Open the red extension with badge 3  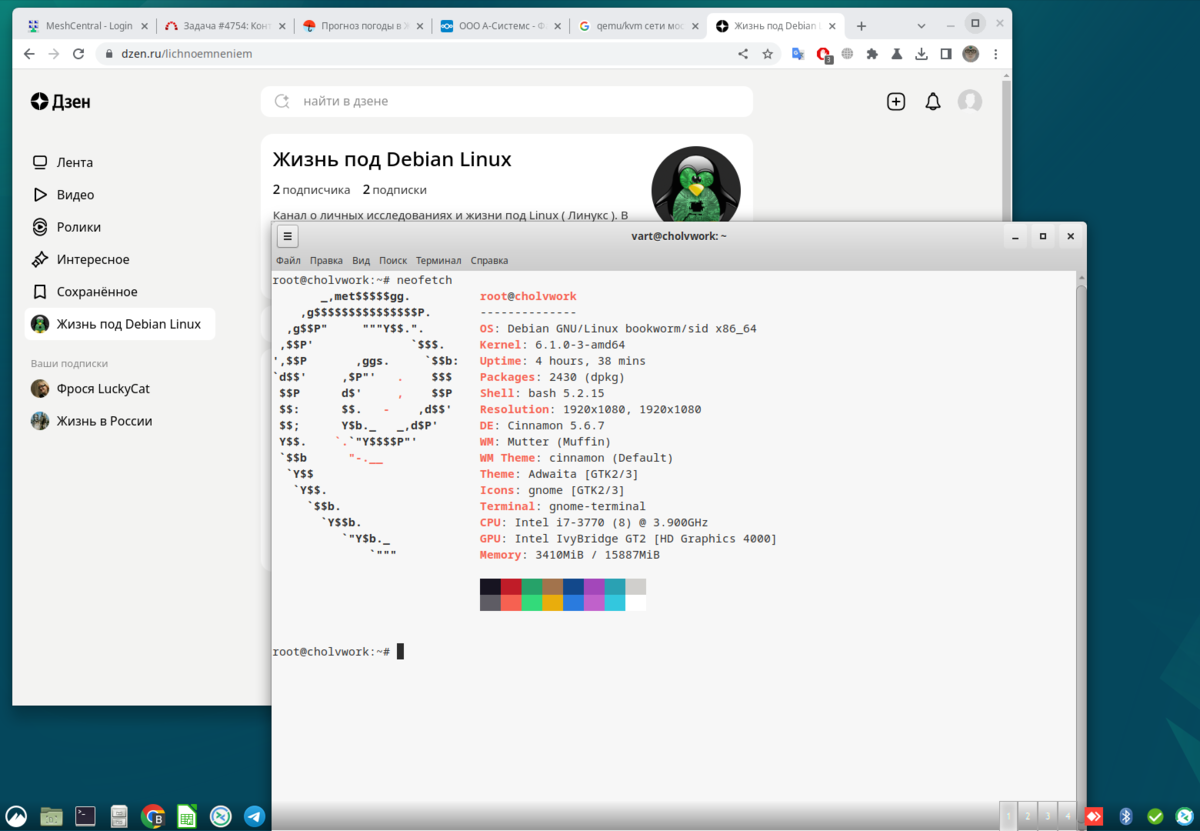tap(823, 54)
